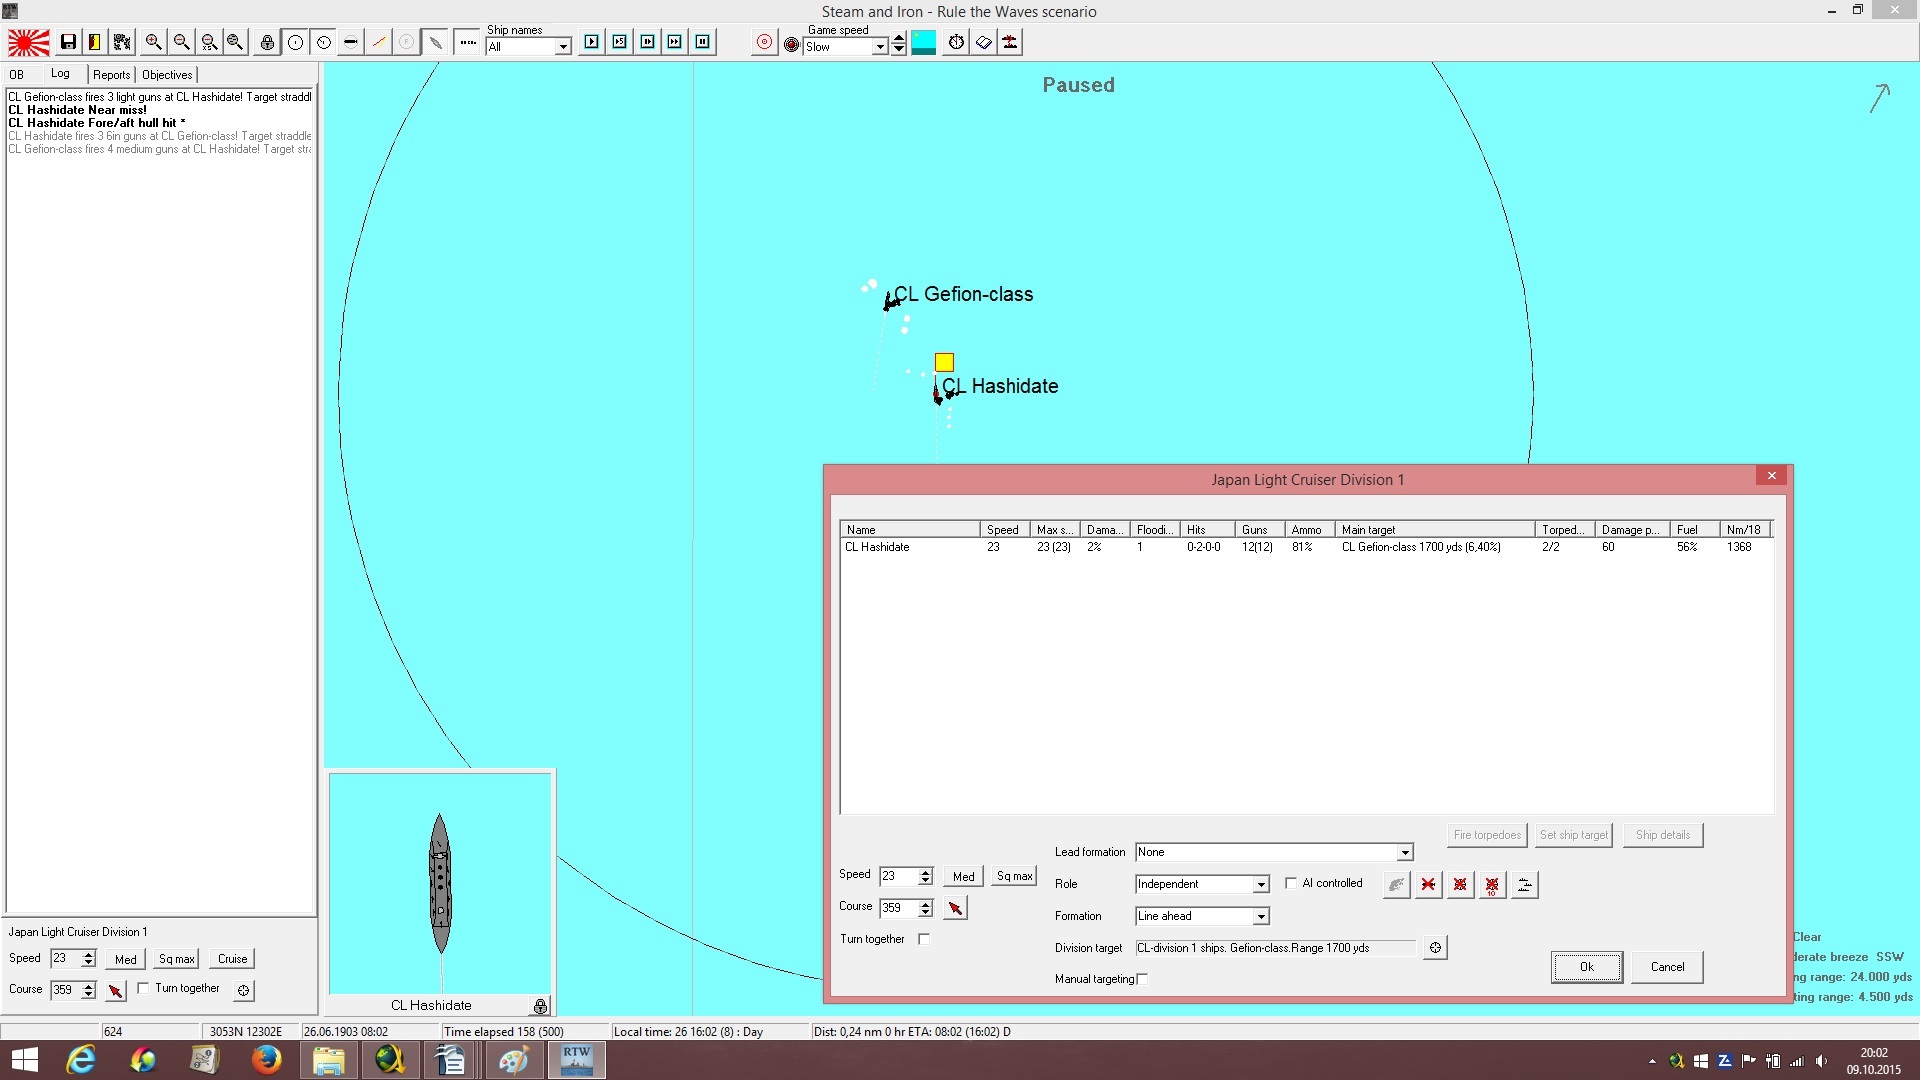1920x1080 pixels.
Task: Open the Objectives tab
Action: tap(167, 75)
